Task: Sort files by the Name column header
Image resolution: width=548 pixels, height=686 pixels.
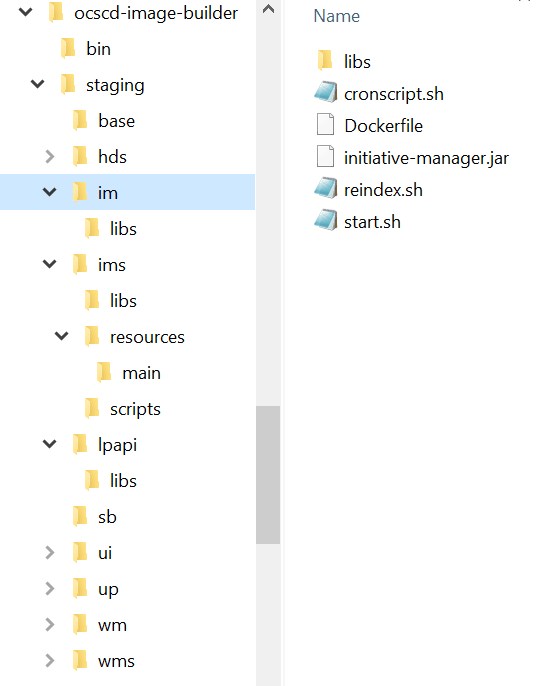Action: (337, 16)
